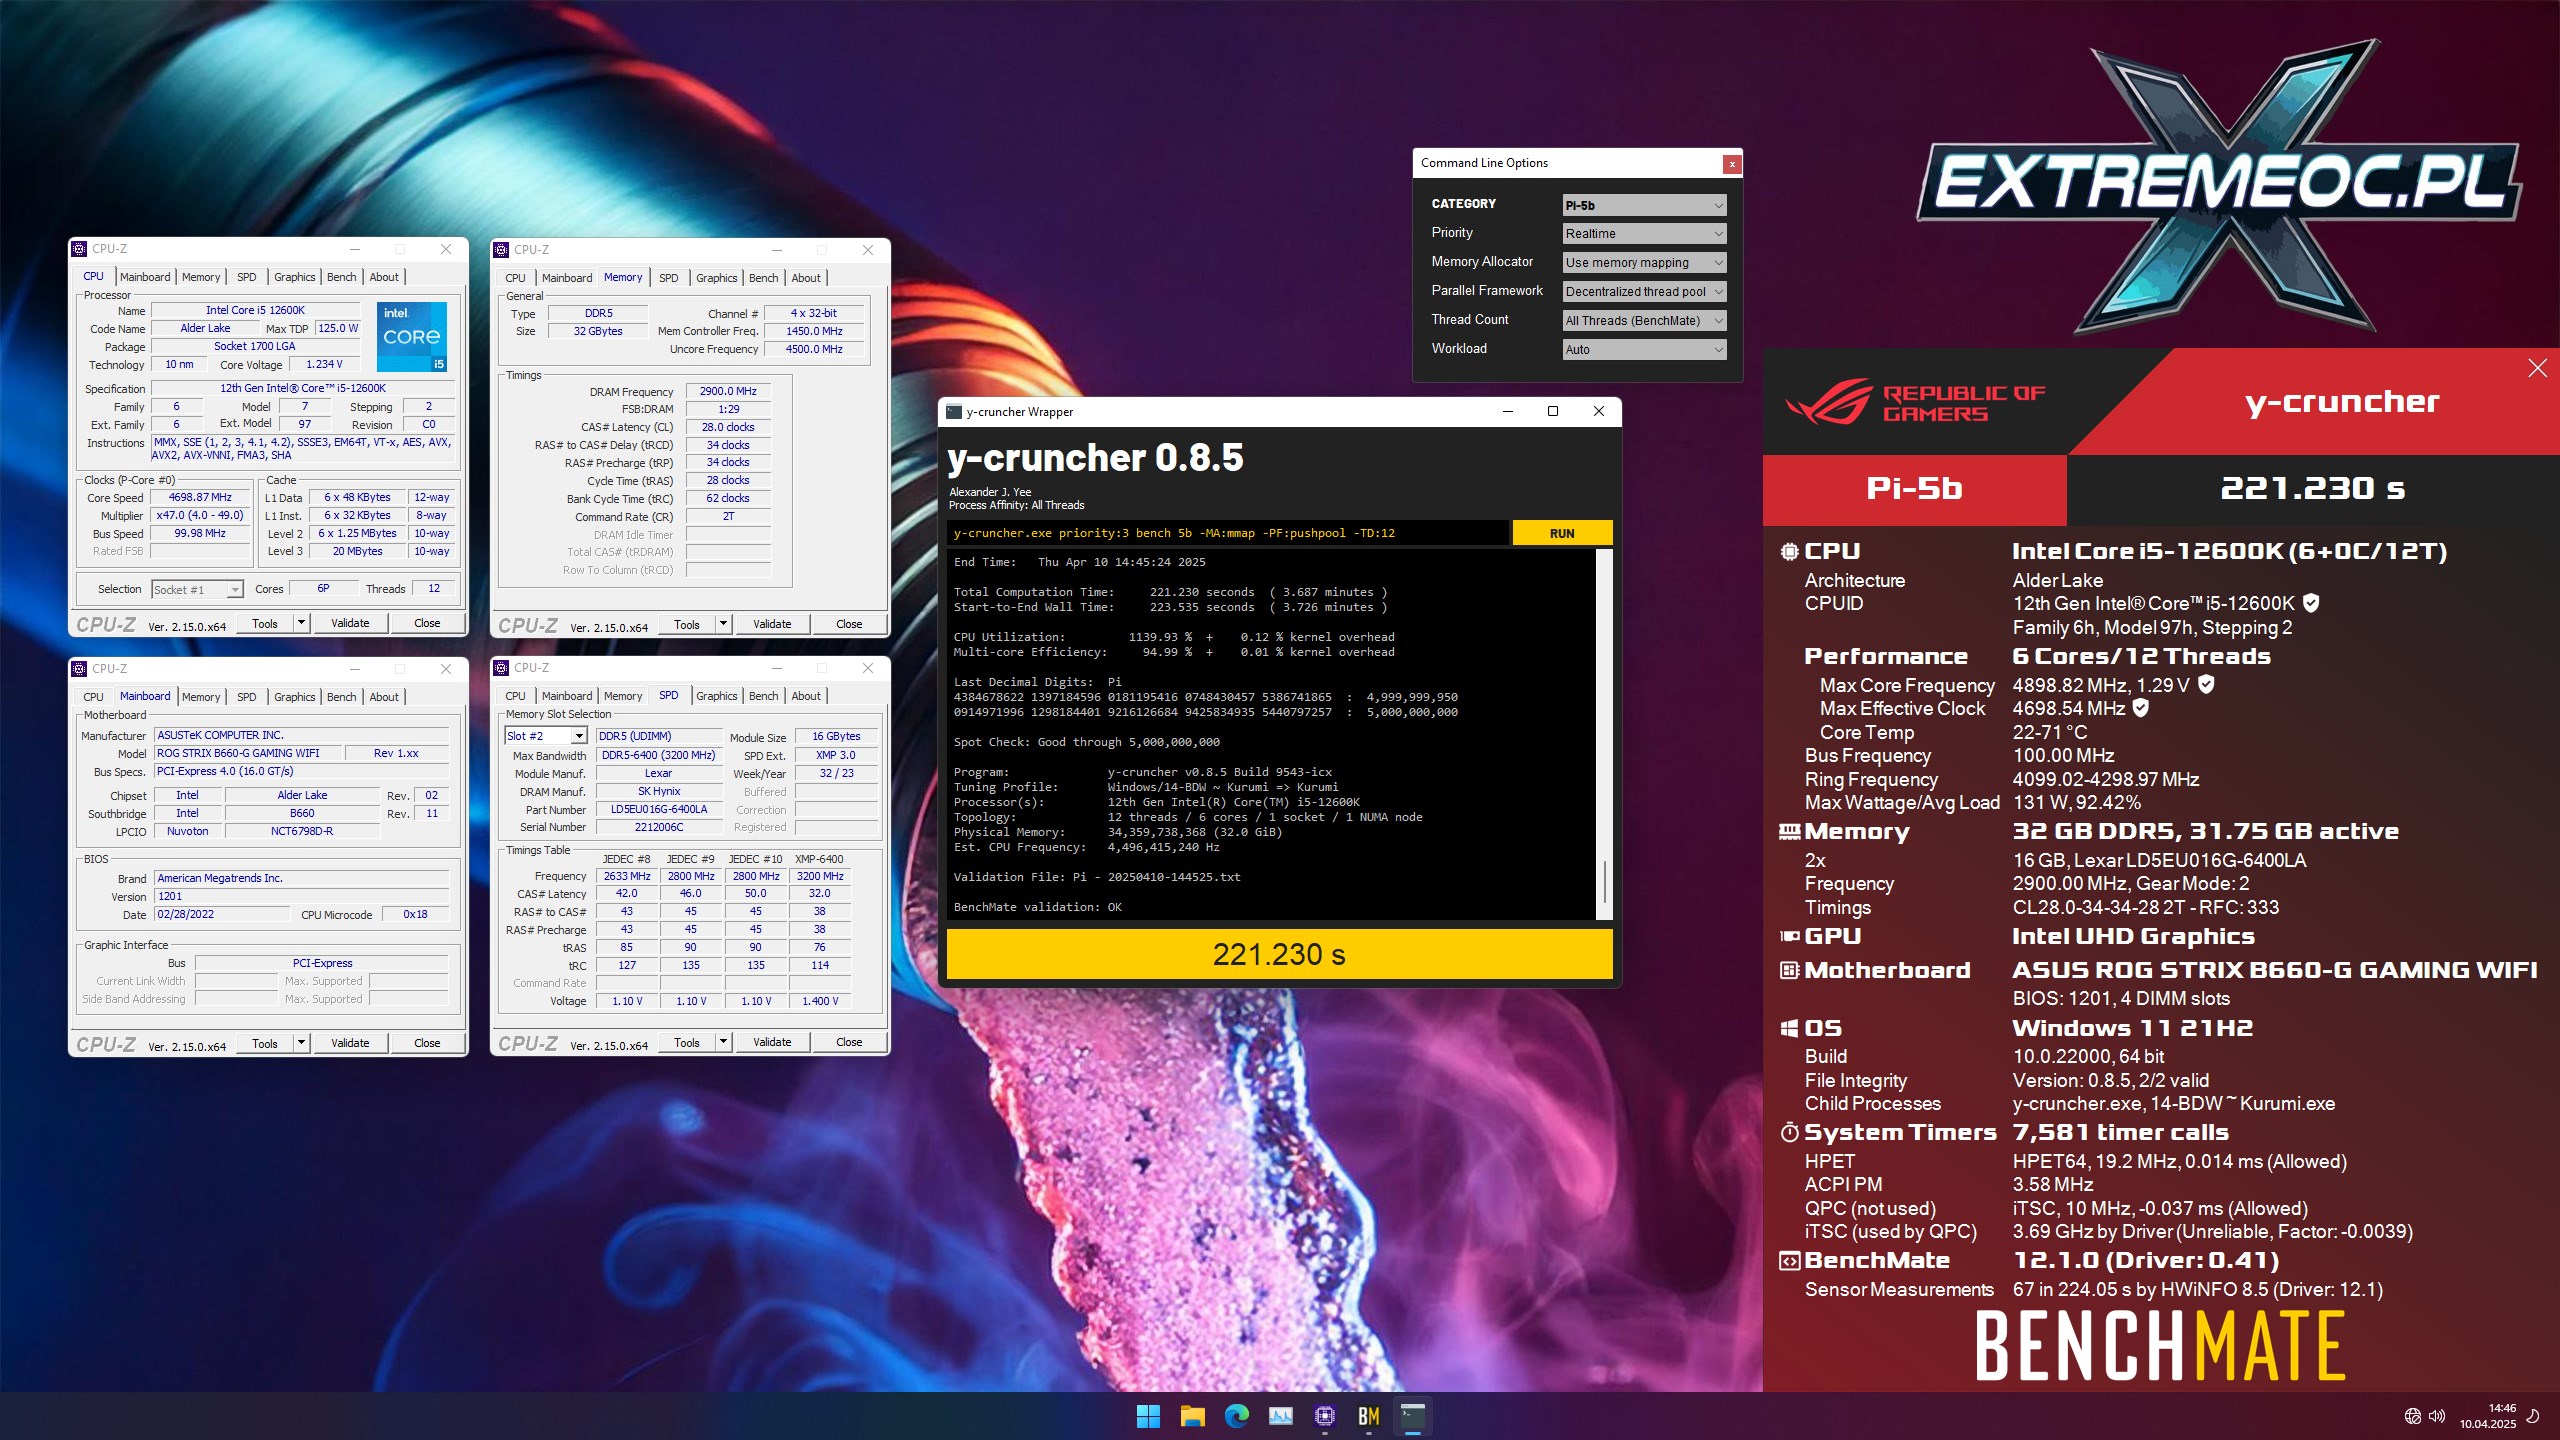Click Close in the CPU-Z Mainboard window
The height and width of the screenshot is (1440, 2560).
427,1043
